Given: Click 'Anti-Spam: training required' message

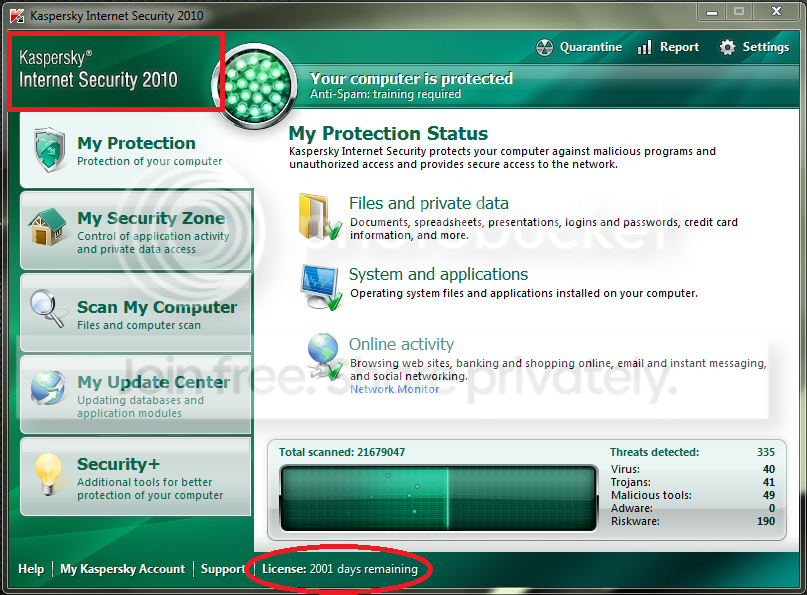Looking at the screenshot, I should 385,94.
